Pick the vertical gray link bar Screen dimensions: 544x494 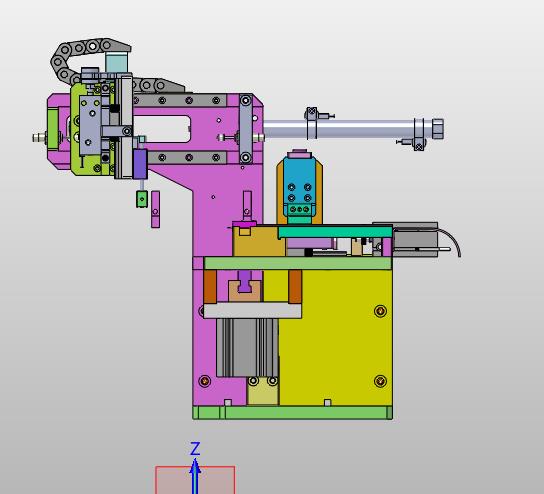pyautogui.click(x=246, y=129)
